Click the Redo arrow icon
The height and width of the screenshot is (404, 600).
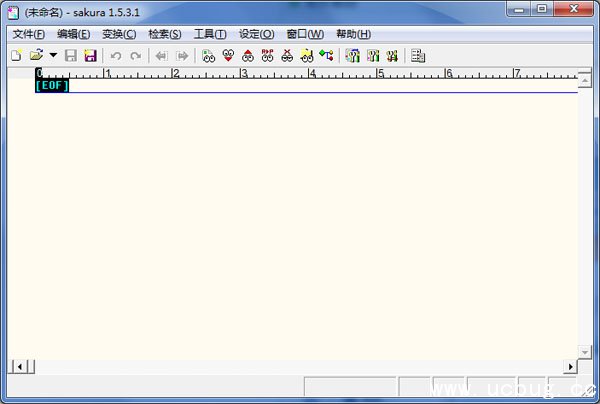pos(135,56)
